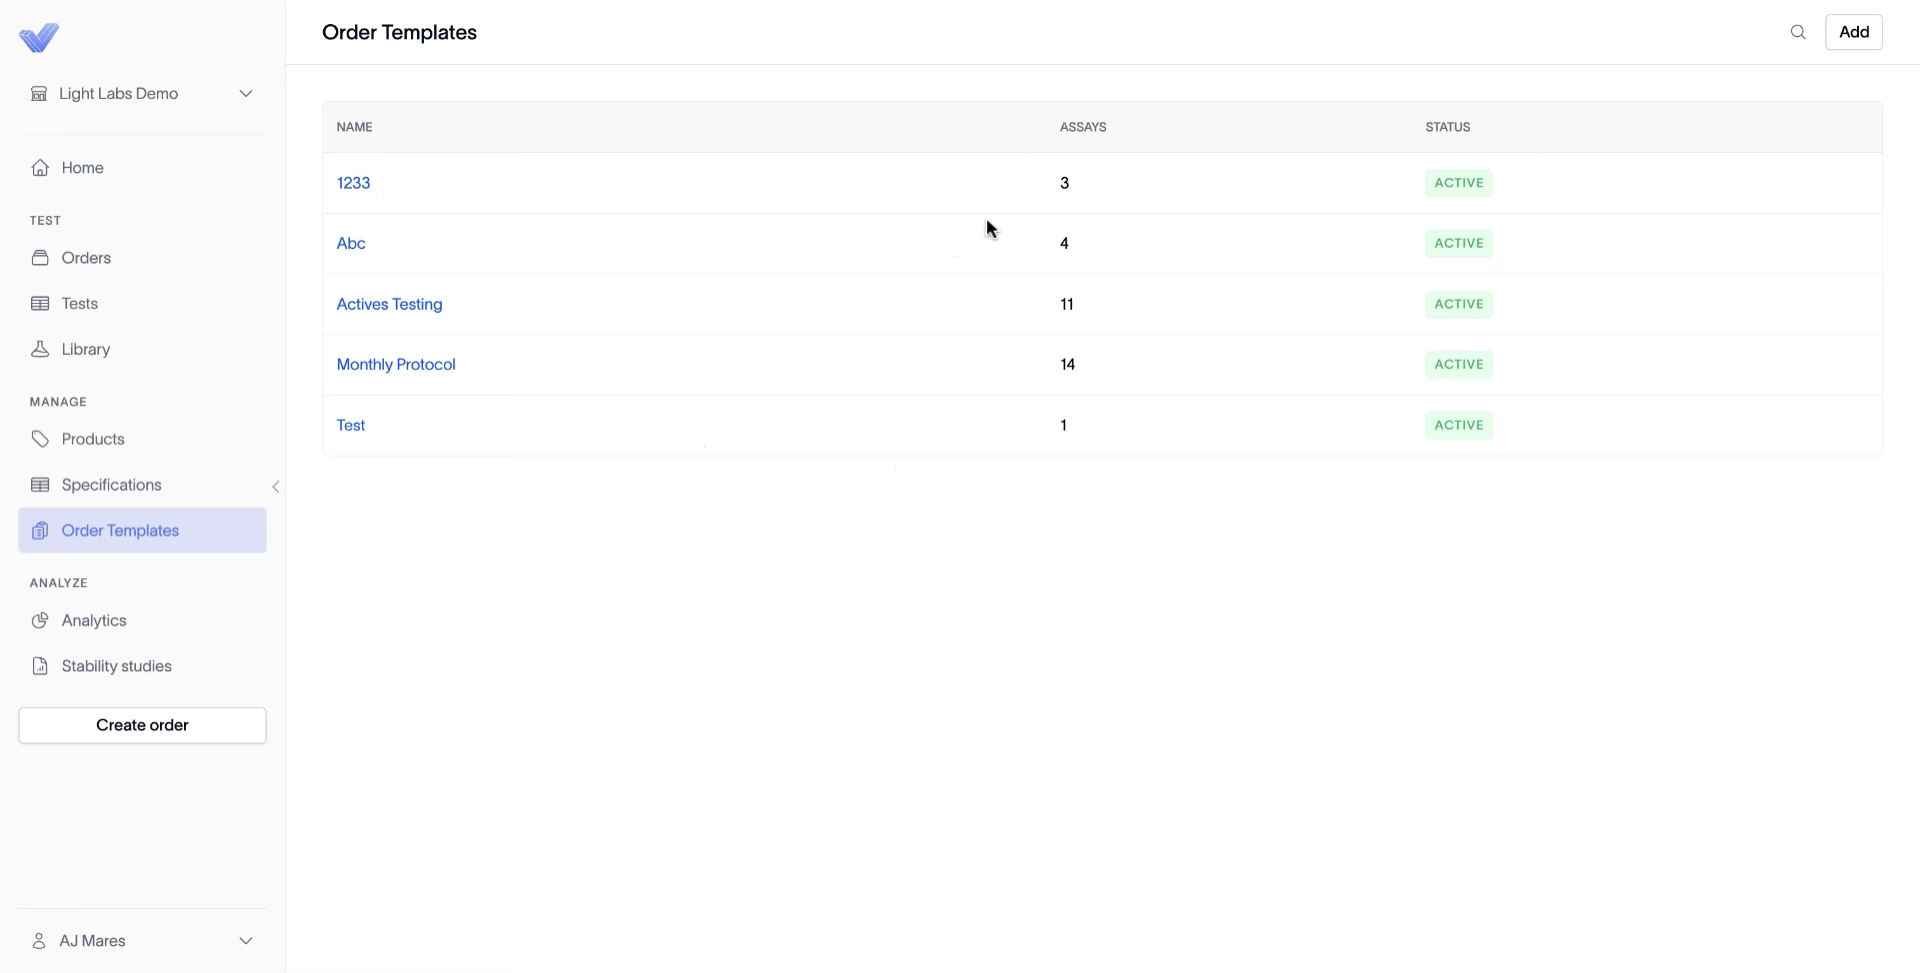Click the Specifications table icon
1920x973 pixels.
pyautogui.click(x=40, y=485)
